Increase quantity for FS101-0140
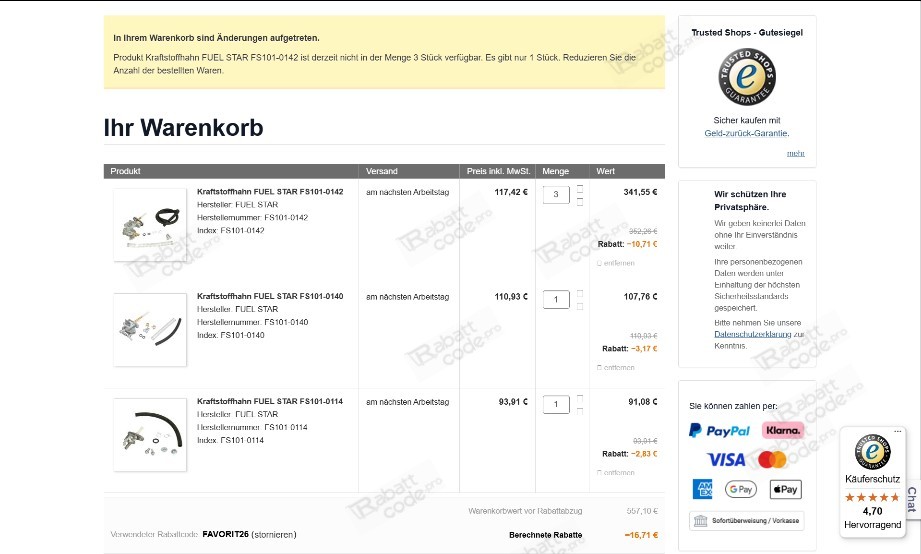The width and height of the screenshot is (921, 554). point(580,293)
